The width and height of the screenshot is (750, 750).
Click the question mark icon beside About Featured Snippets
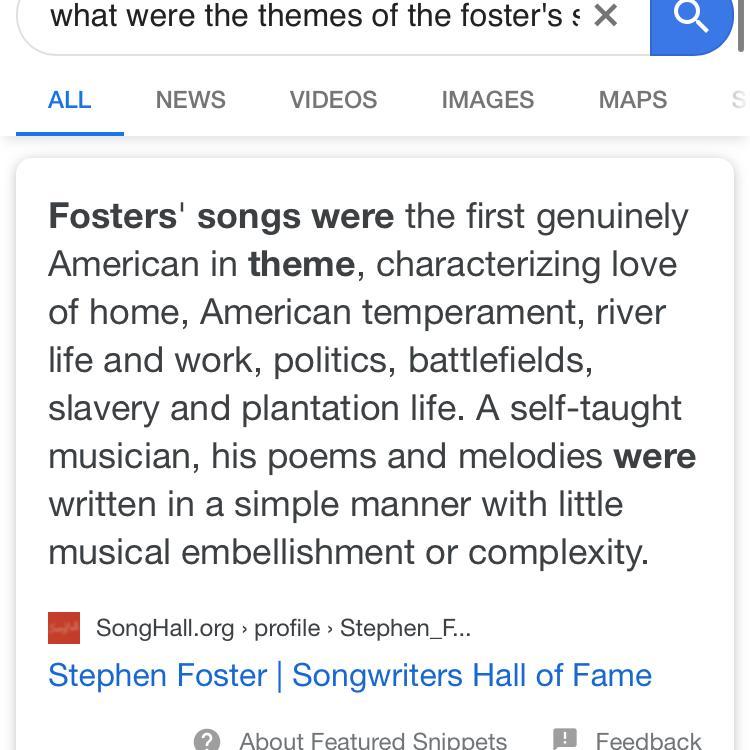click(x=207, y=740)
